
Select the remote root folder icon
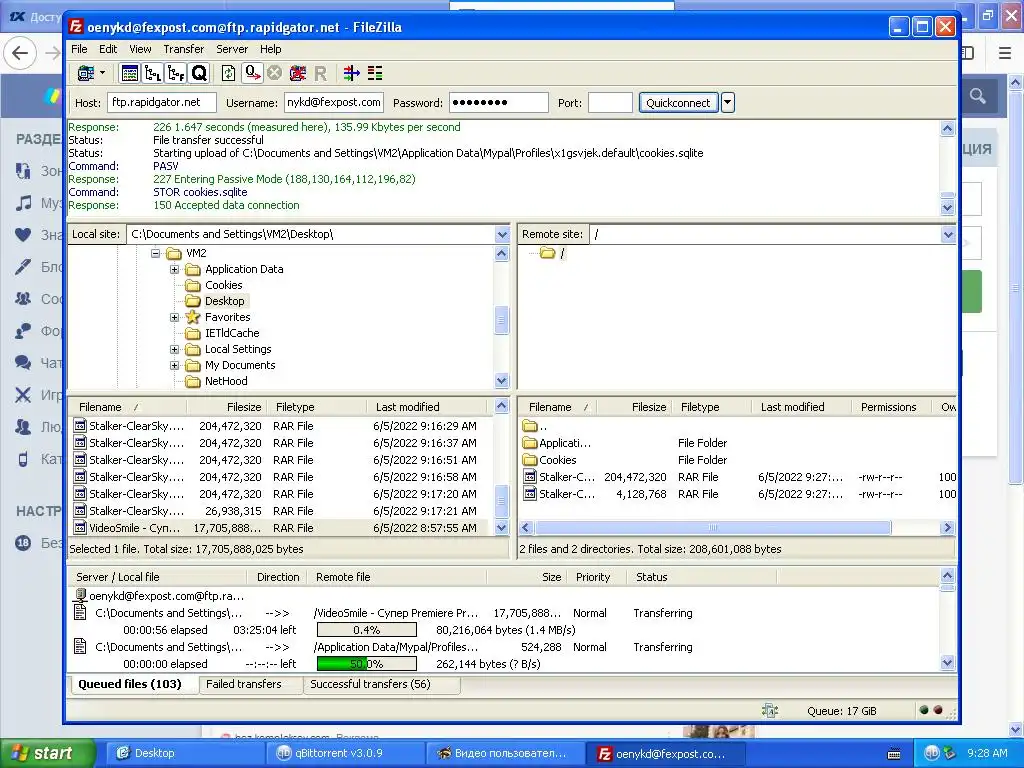[547, 253]
